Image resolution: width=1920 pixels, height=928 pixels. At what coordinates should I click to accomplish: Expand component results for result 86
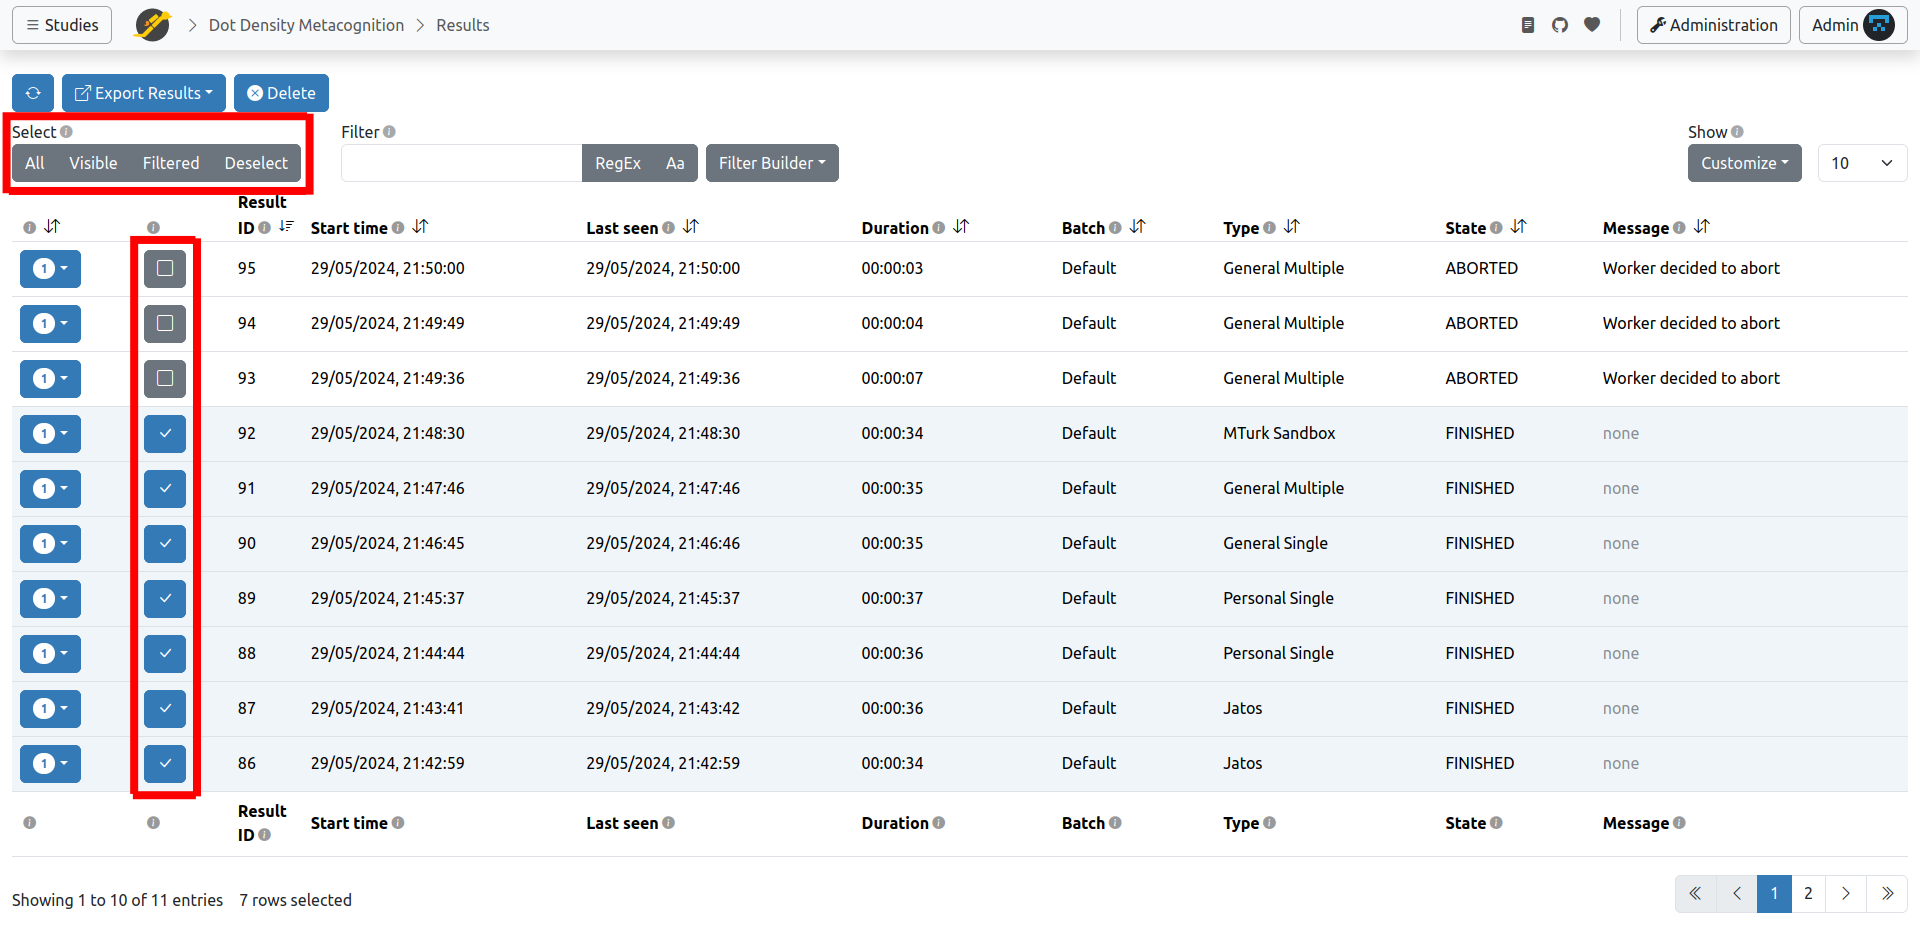click(x=50, y=763)
